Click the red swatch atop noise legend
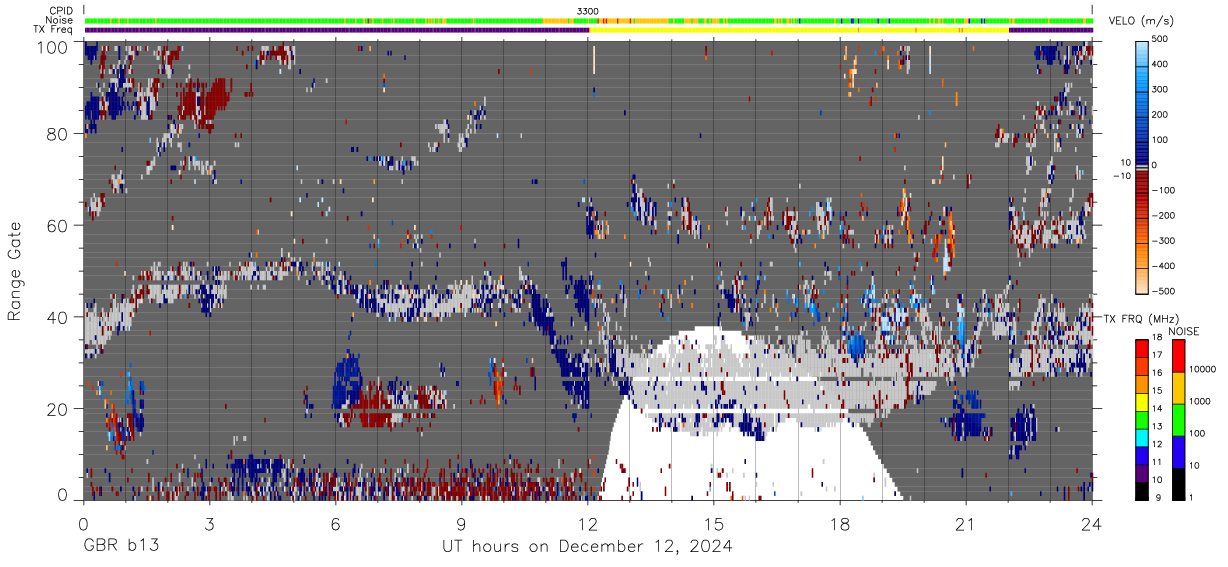Viewport: 1228px width, 567px height. [1180, 356]
